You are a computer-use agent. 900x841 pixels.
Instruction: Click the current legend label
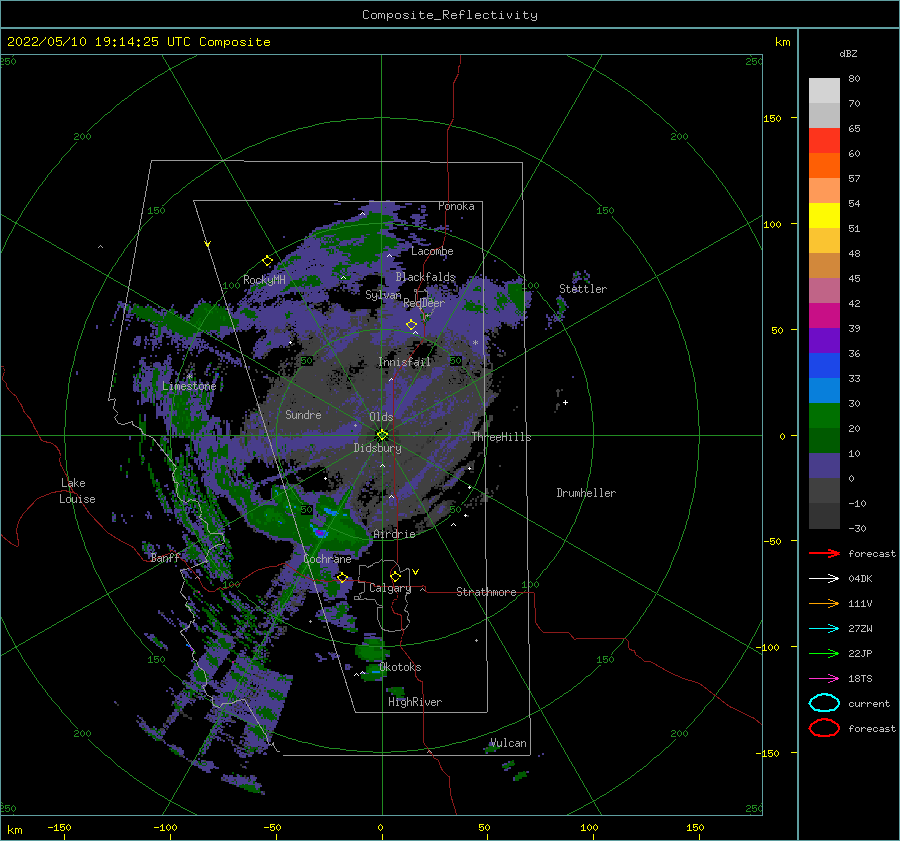click(x=869, y=703)
